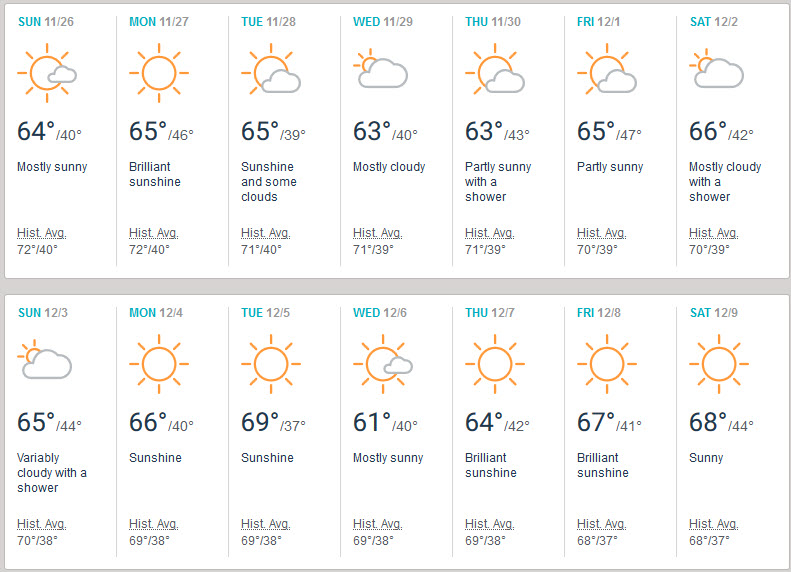Click the sun icon for SAT 12/9
This screenshot has height=572, width=791.
point(717,364)
